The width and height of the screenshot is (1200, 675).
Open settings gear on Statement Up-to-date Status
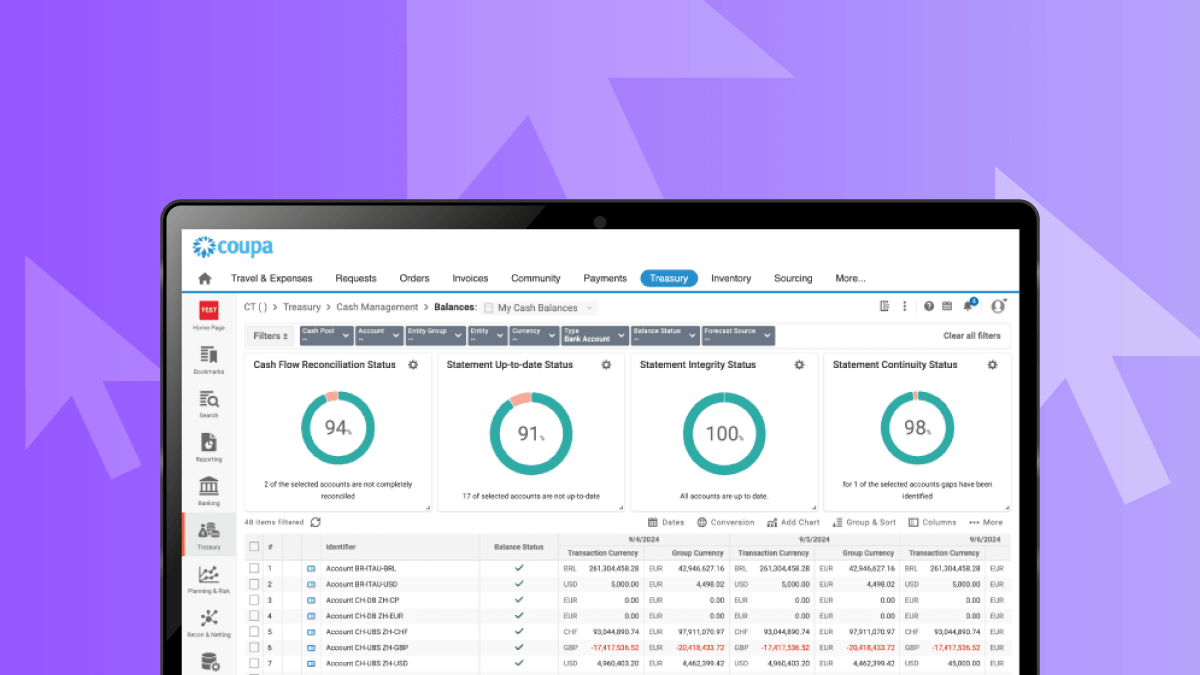tap(606, 365)
